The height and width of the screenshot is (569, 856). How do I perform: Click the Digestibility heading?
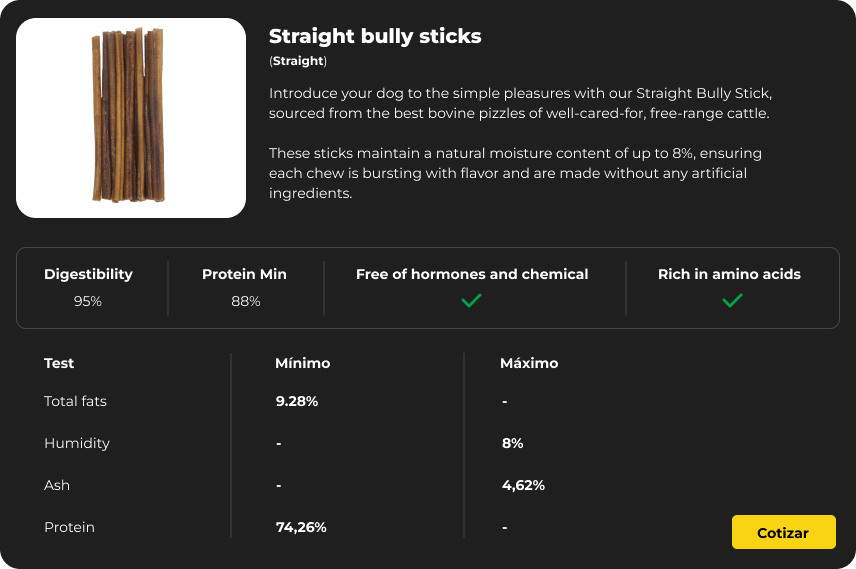(88, 274)
